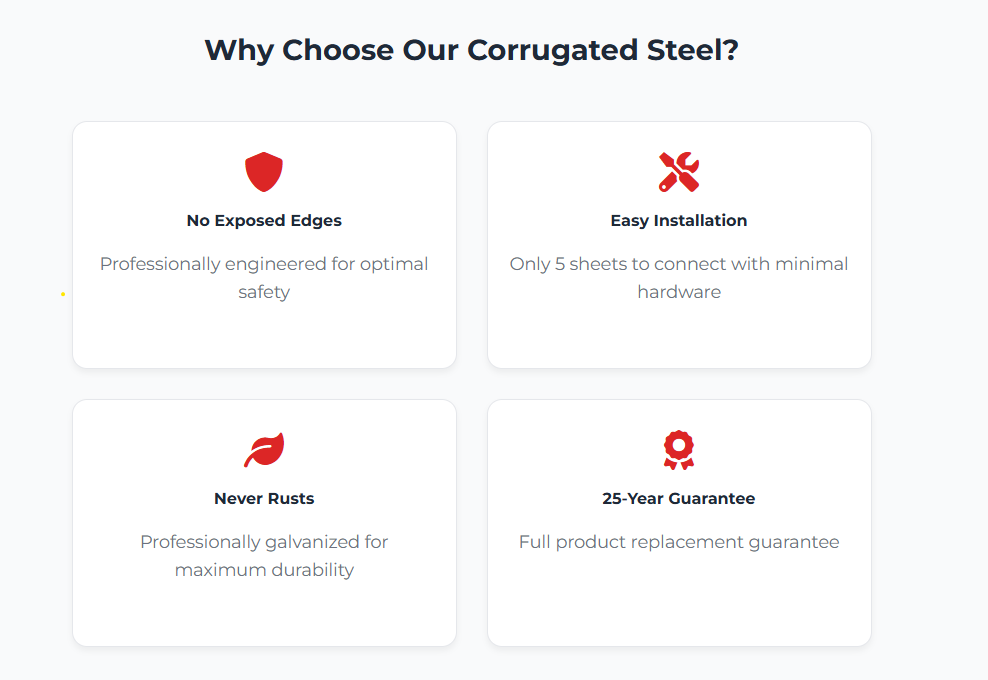This screenshot has height=680, width=988.
Task: Click "Full product replacement guarantee" text
Action: click(x=679, y=542)
